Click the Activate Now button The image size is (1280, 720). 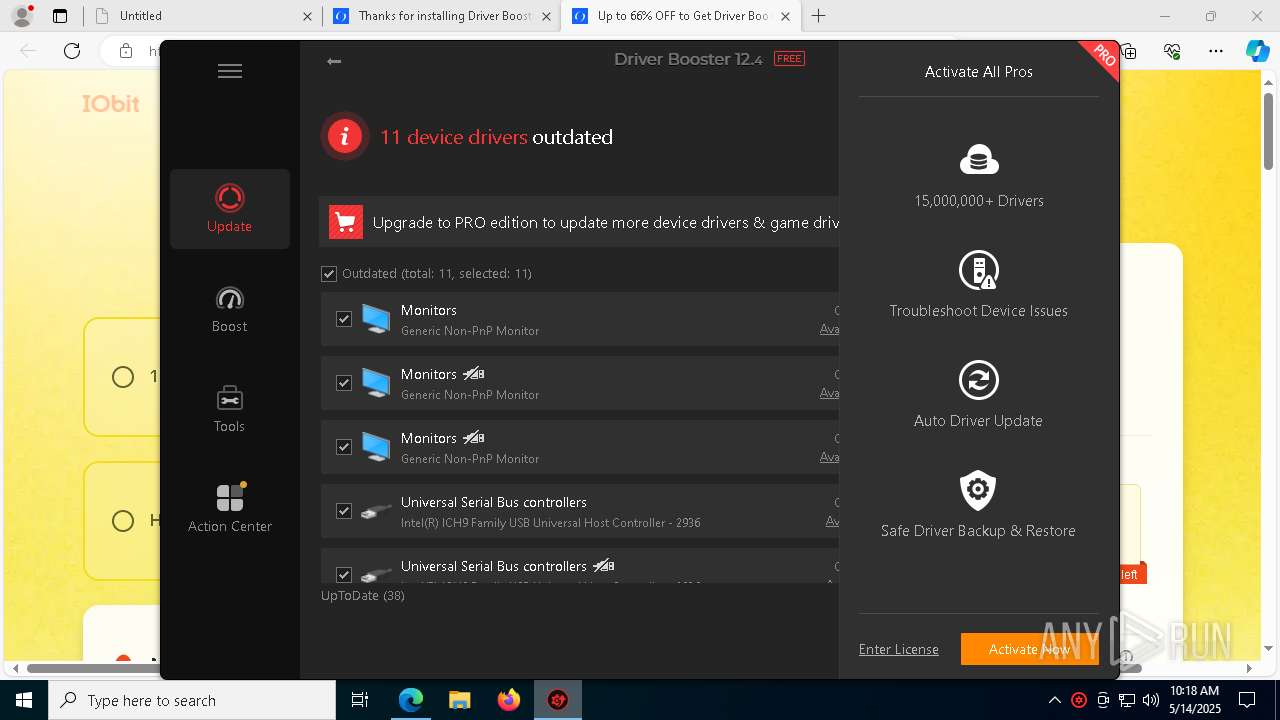coord(1030,649)
